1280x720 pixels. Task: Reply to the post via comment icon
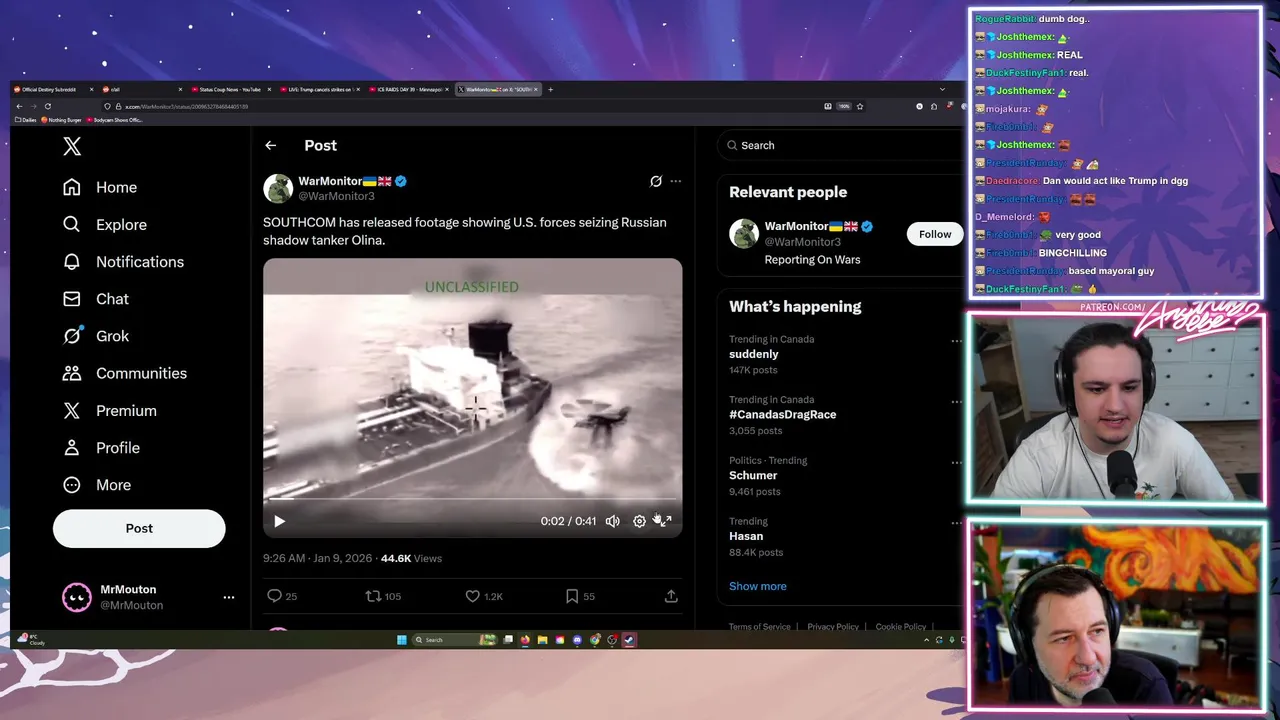coord(274,596)
